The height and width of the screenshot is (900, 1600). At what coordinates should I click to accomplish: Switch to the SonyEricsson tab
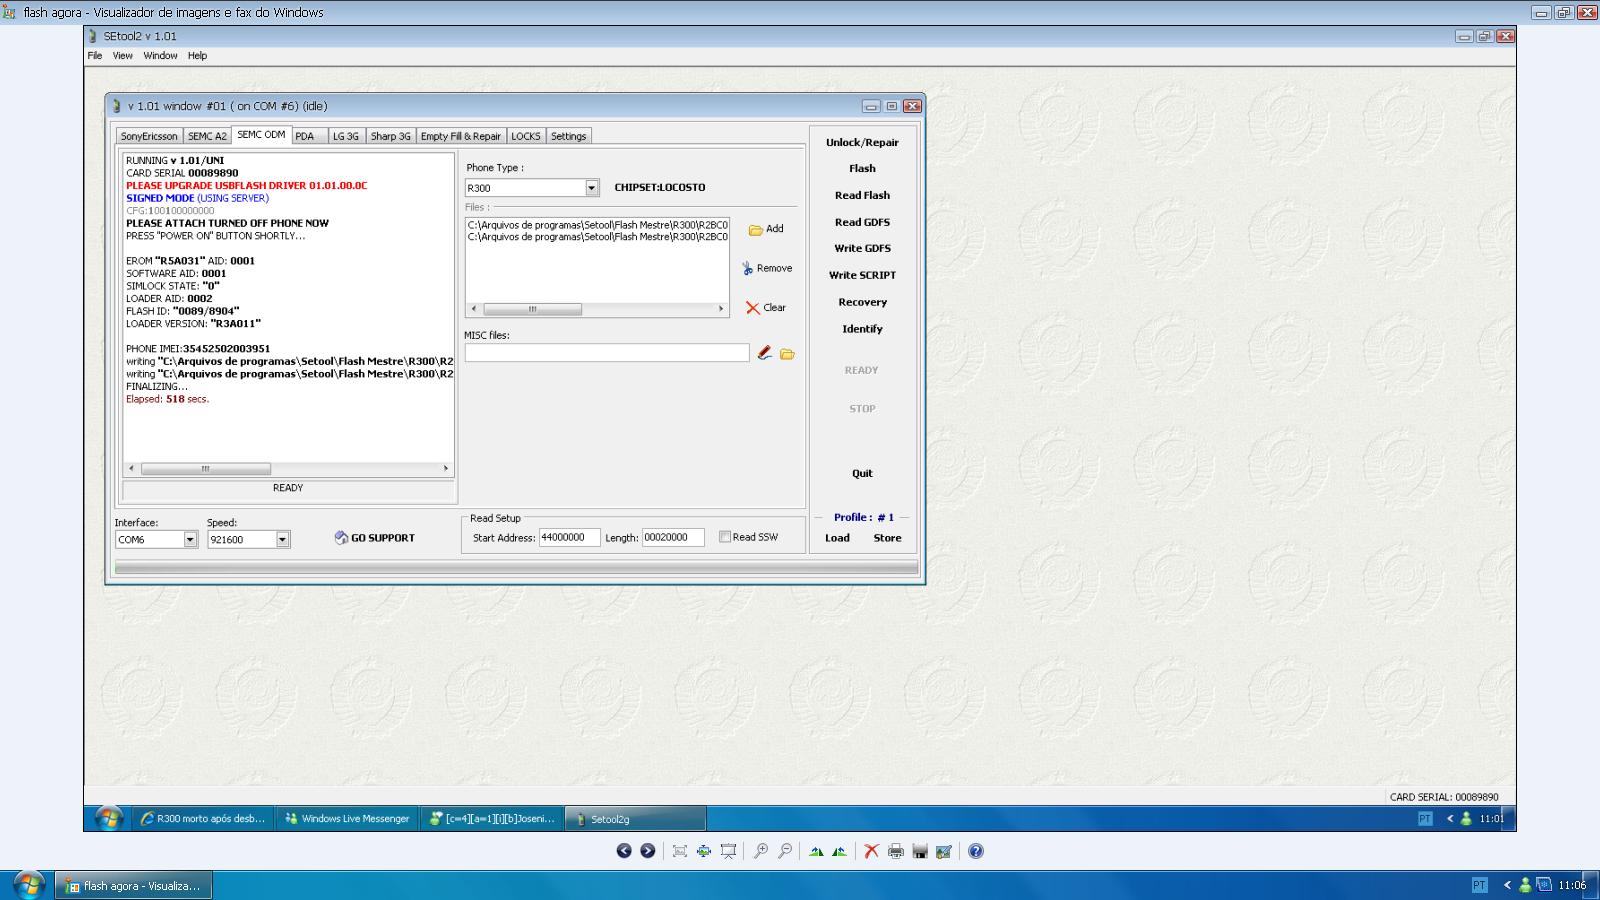point(149,136)
